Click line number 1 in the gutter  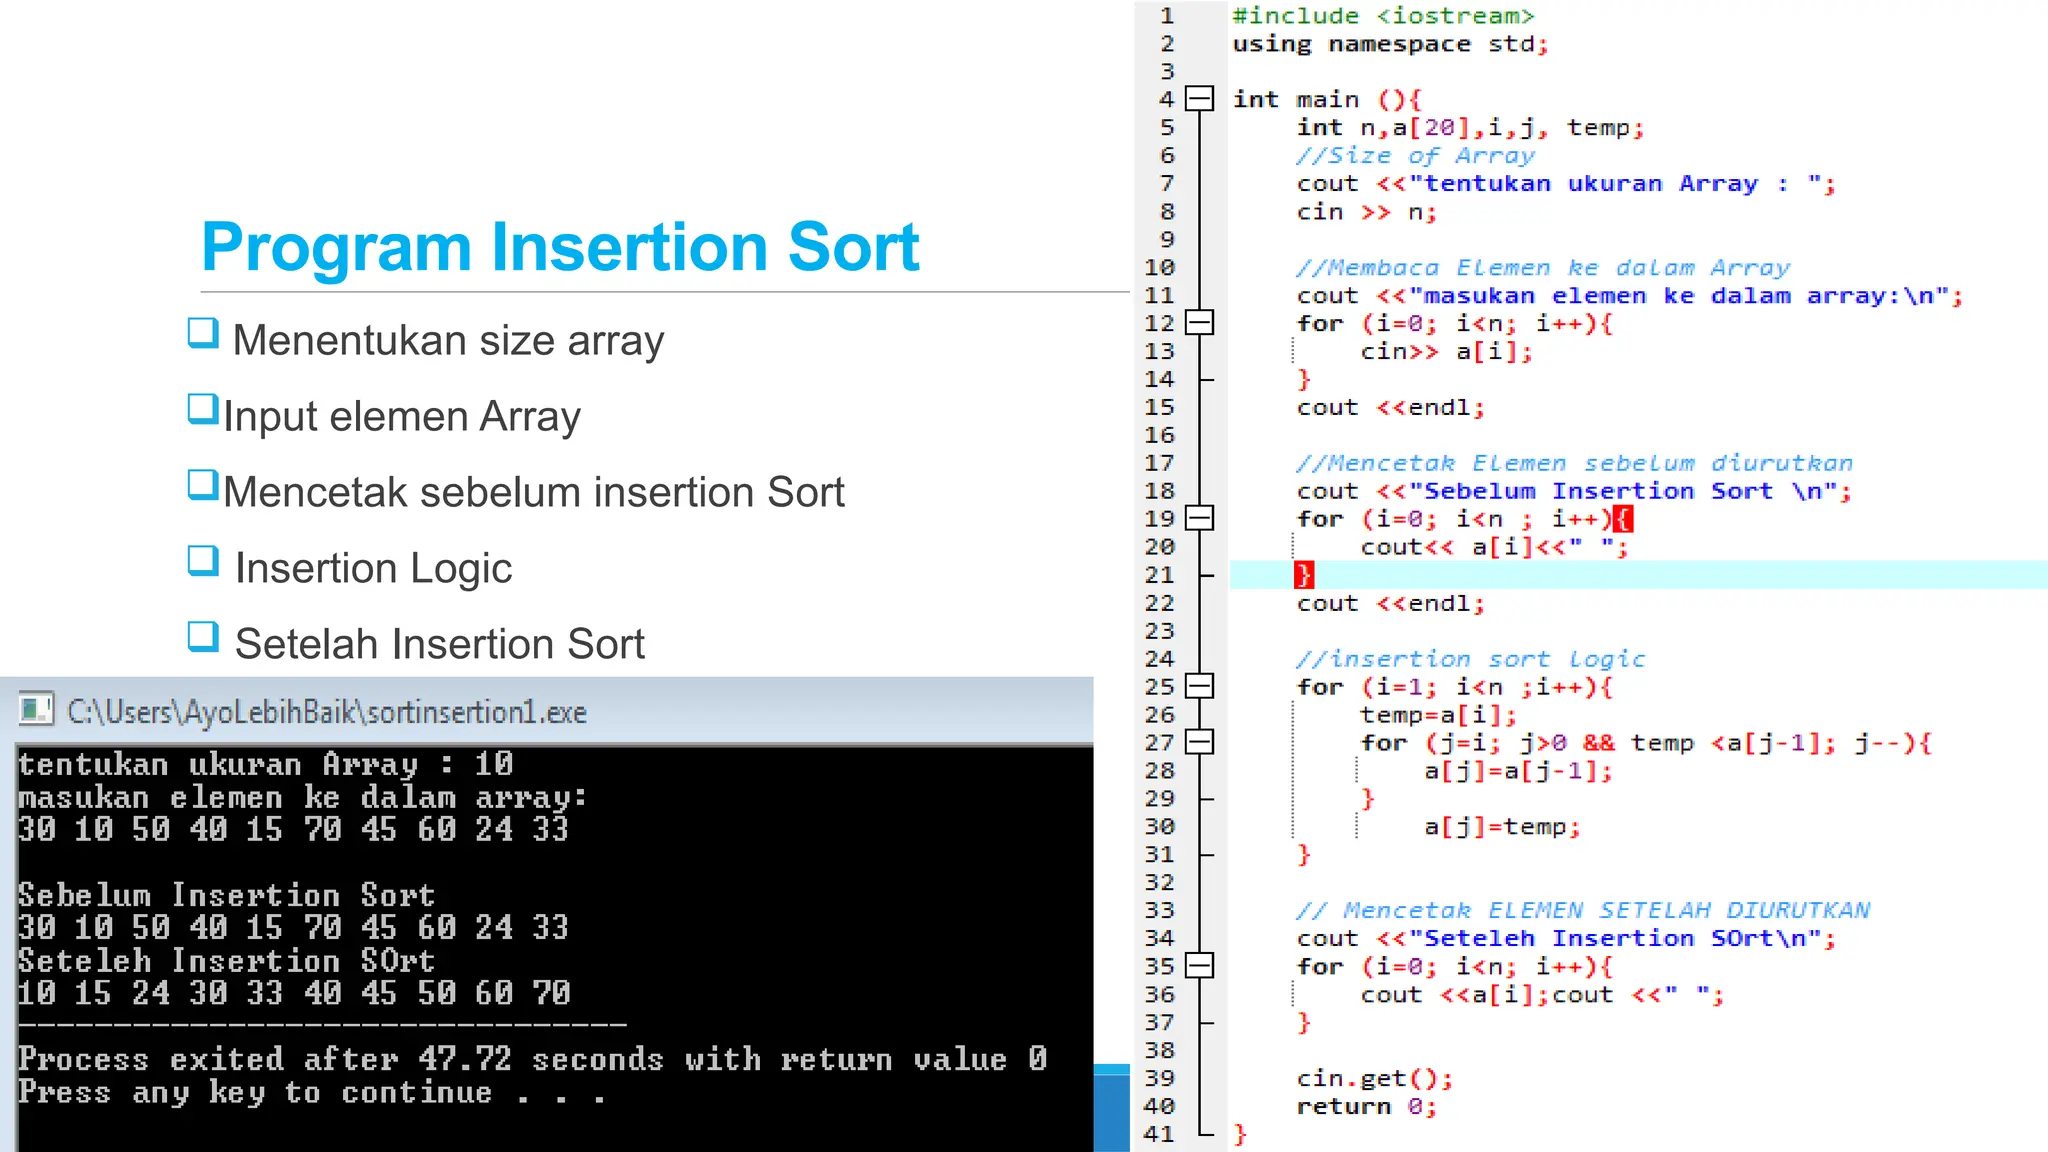(1166, 16)
